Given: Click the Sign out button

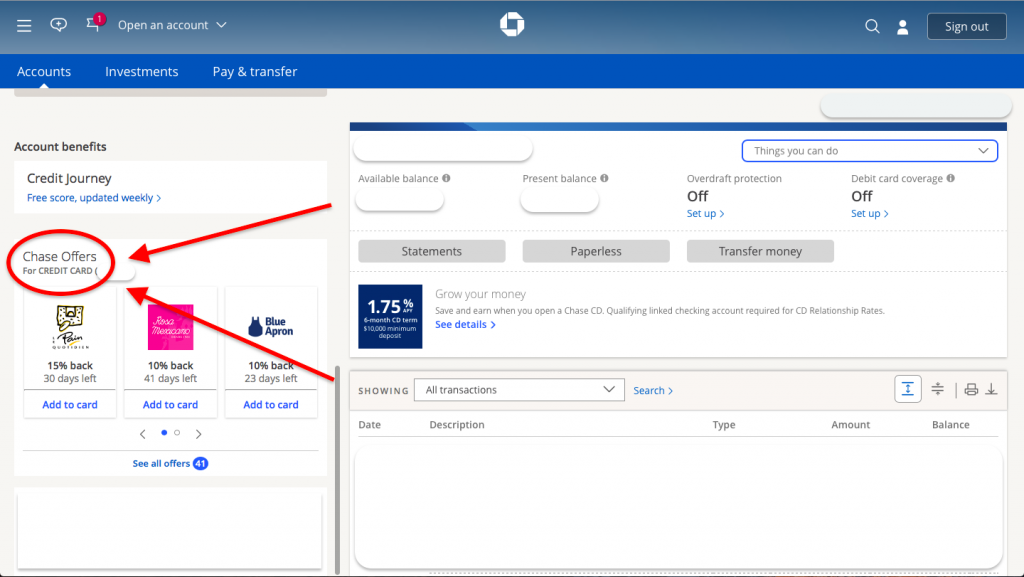Looking at the screenshot, I should (x=967, y=27).
